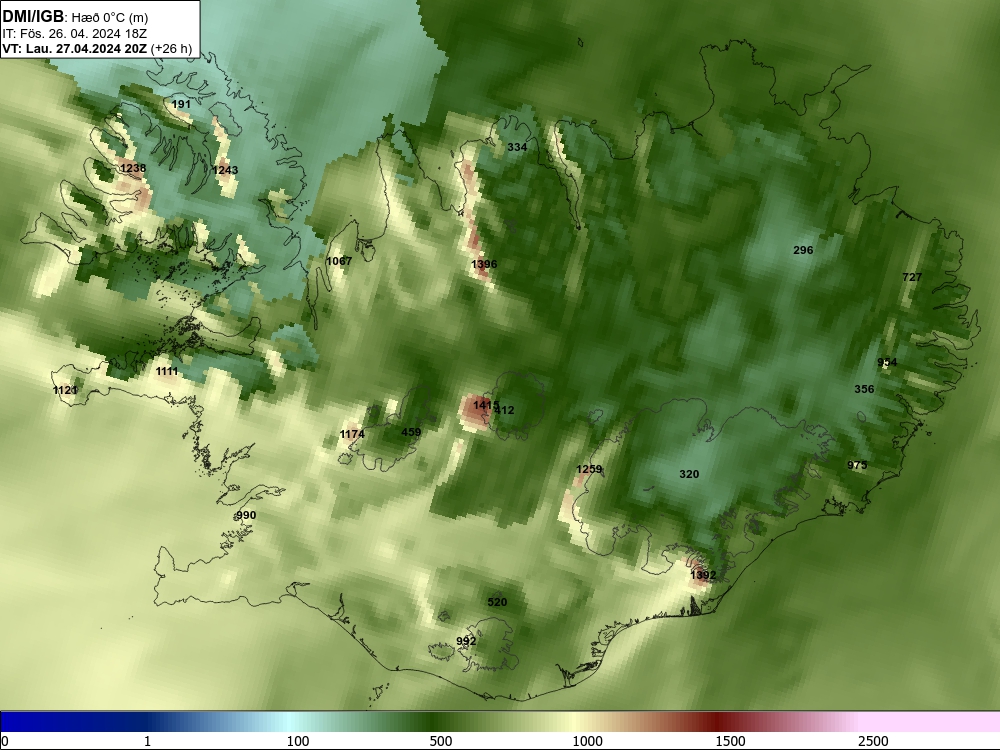This screenshot has width=1000, height=750.
Task: Click the map value 992
Action: pyautogui.click(x=466, y=641)
